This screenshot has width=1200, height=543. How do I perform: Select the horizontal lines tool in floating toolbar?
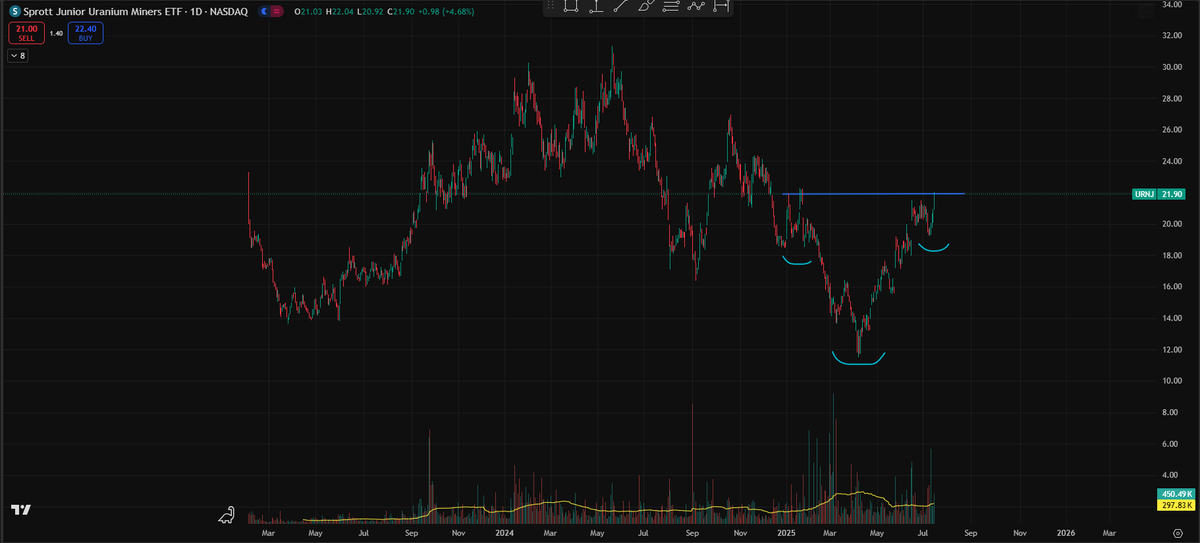click(670, 5)
